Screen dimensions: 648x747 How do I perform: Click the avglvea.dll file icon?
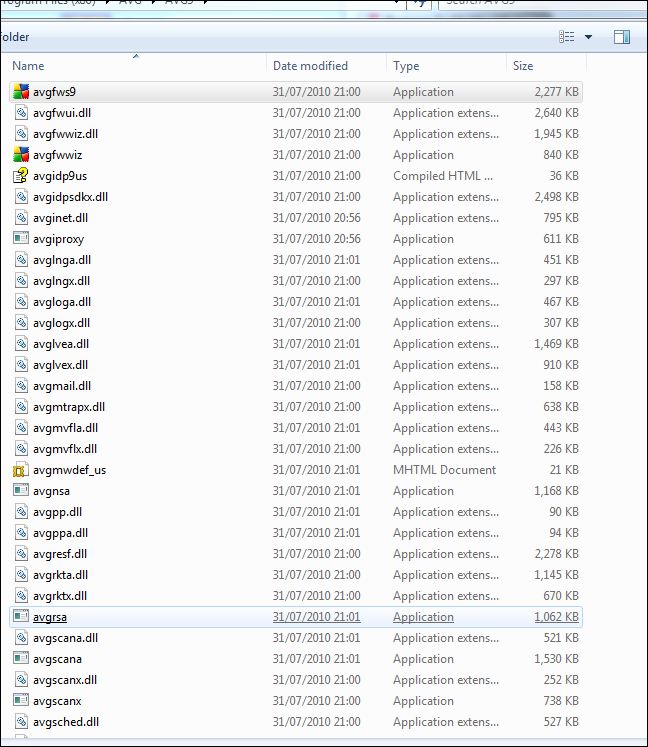(x=21, y=343)
